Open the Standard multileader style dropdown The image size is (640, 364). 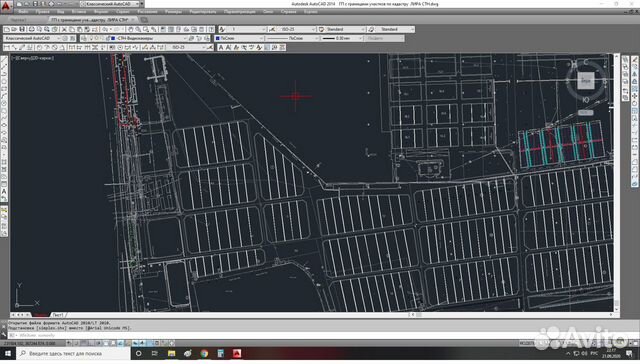click(395, 29)
